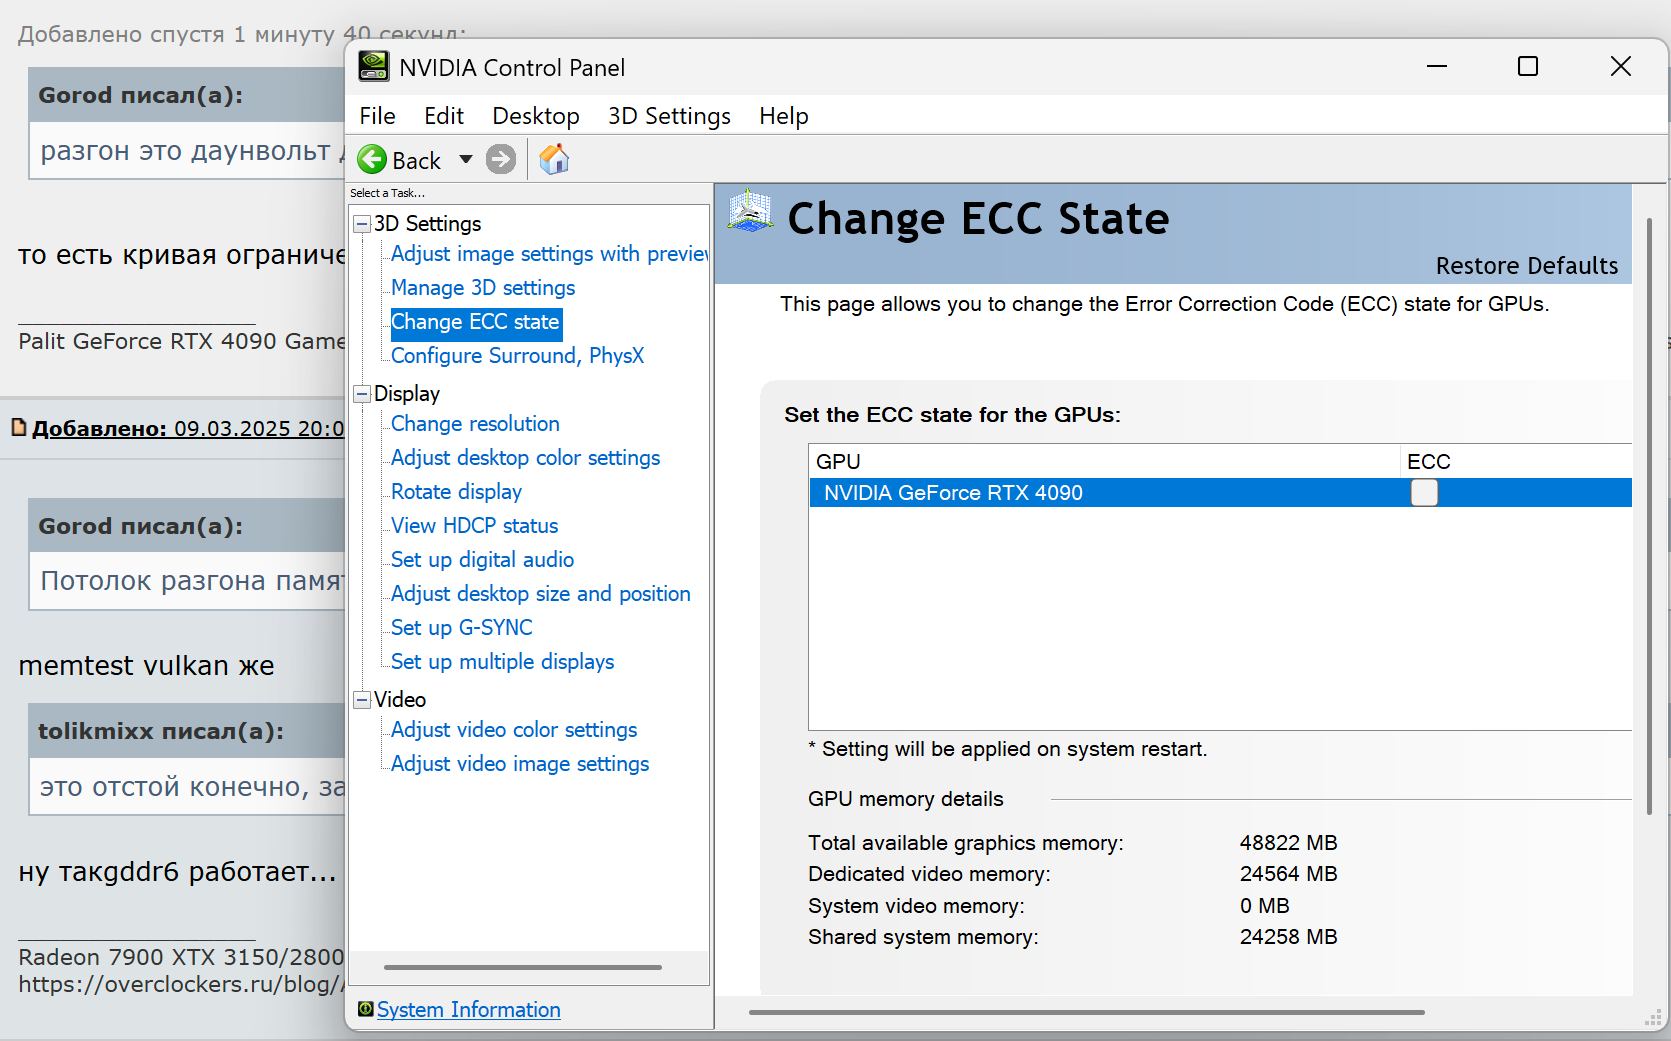1671x1041 pixels.
Task: Select Rotate display
Action: pyautogui.click(x=456, y=492)
